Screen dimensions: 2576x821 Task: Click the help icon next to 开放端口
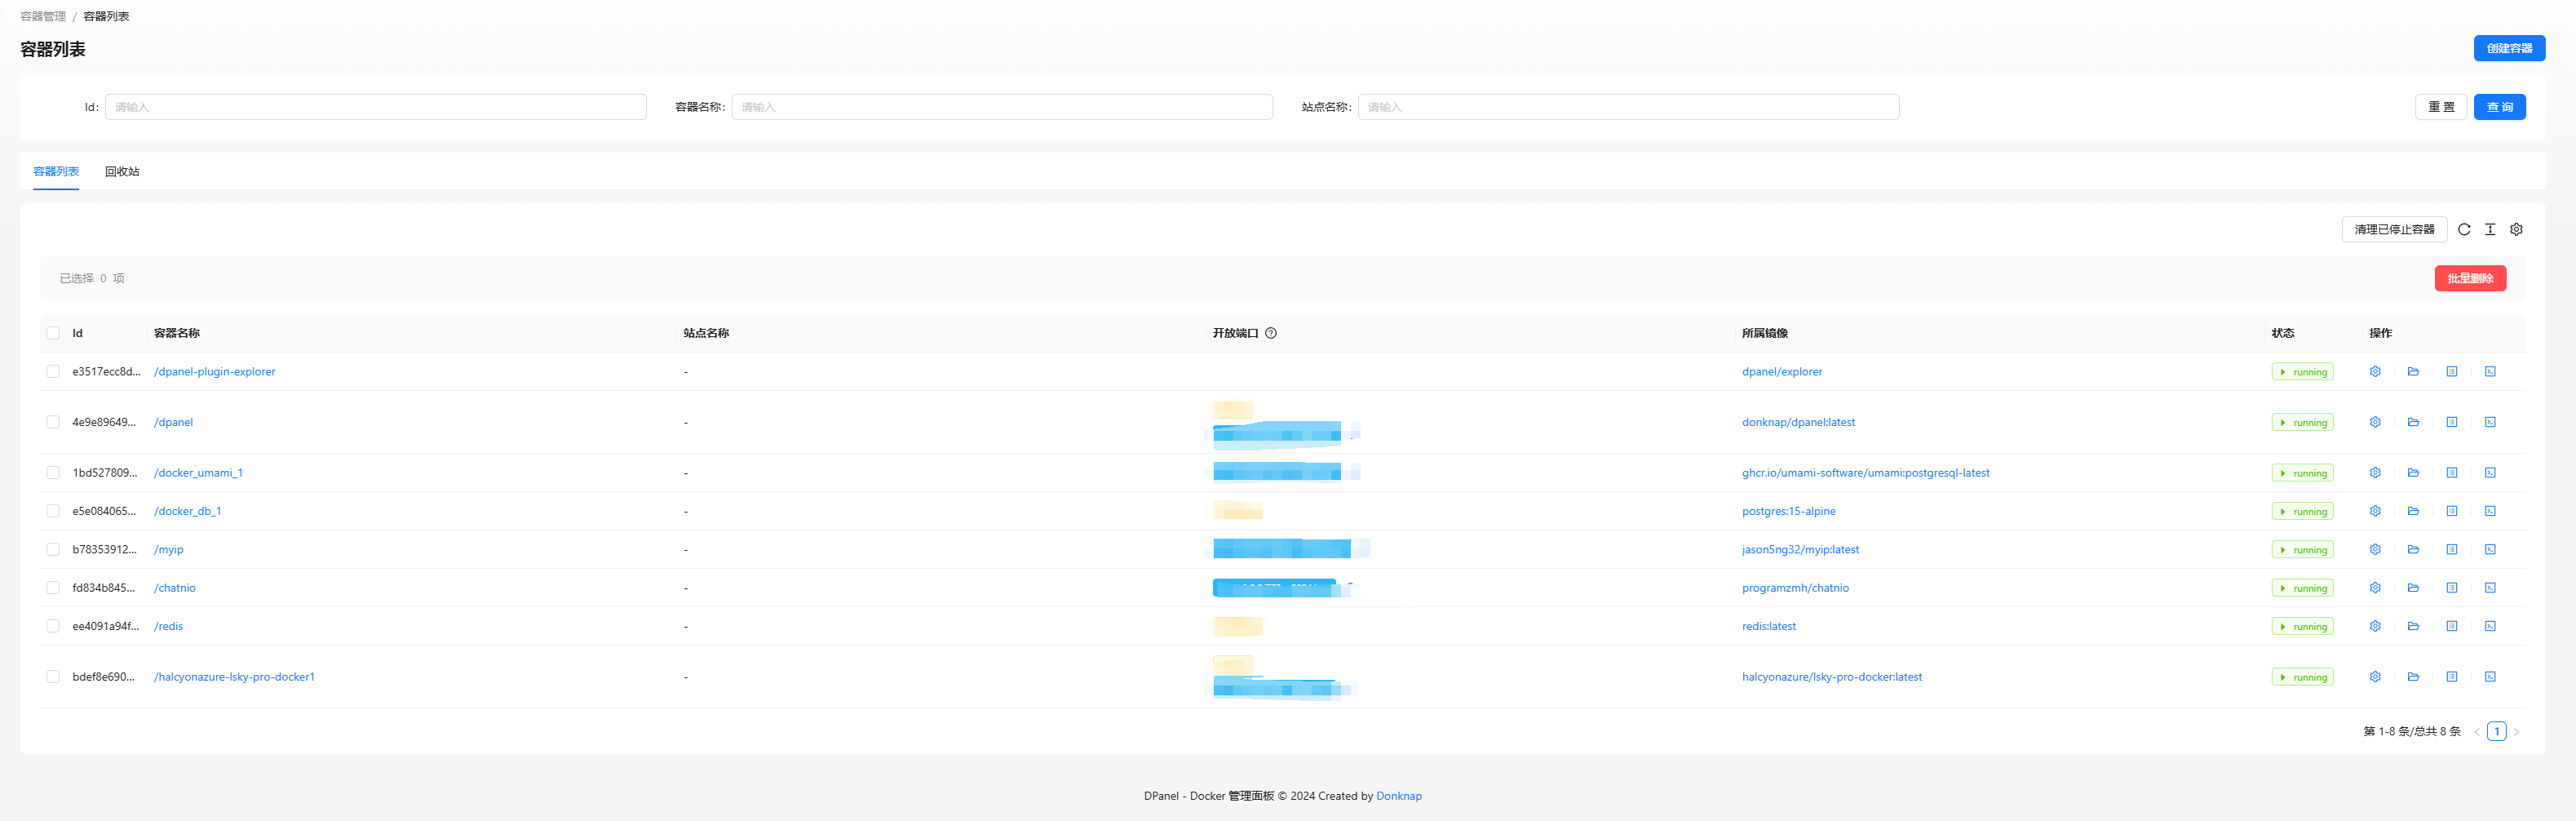1271,333
